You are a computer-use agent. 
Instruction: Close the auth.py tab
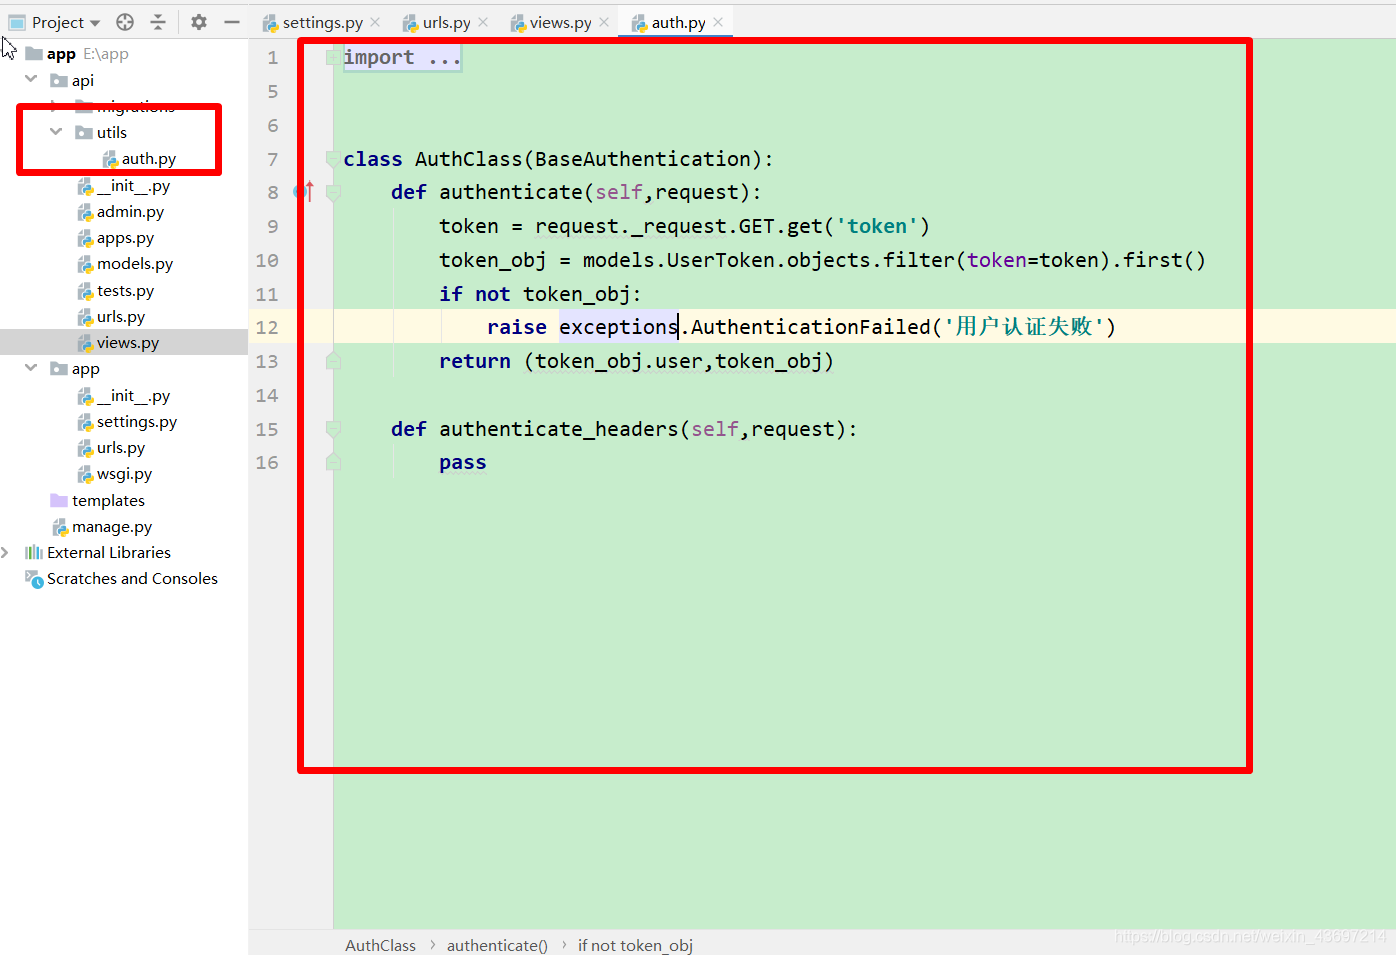click(718, 22)
